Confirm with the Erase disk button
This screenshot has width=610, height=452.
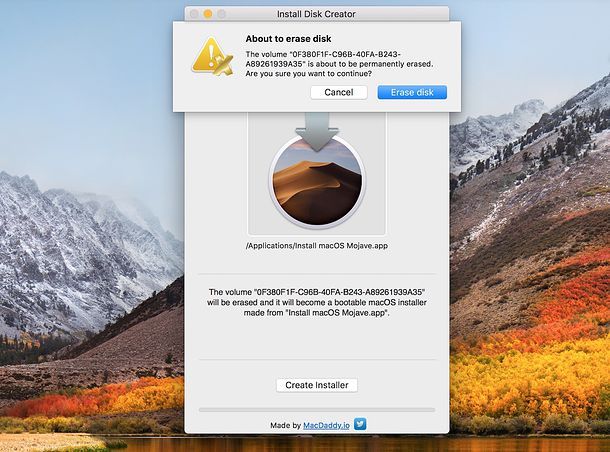tap(412, 92)
